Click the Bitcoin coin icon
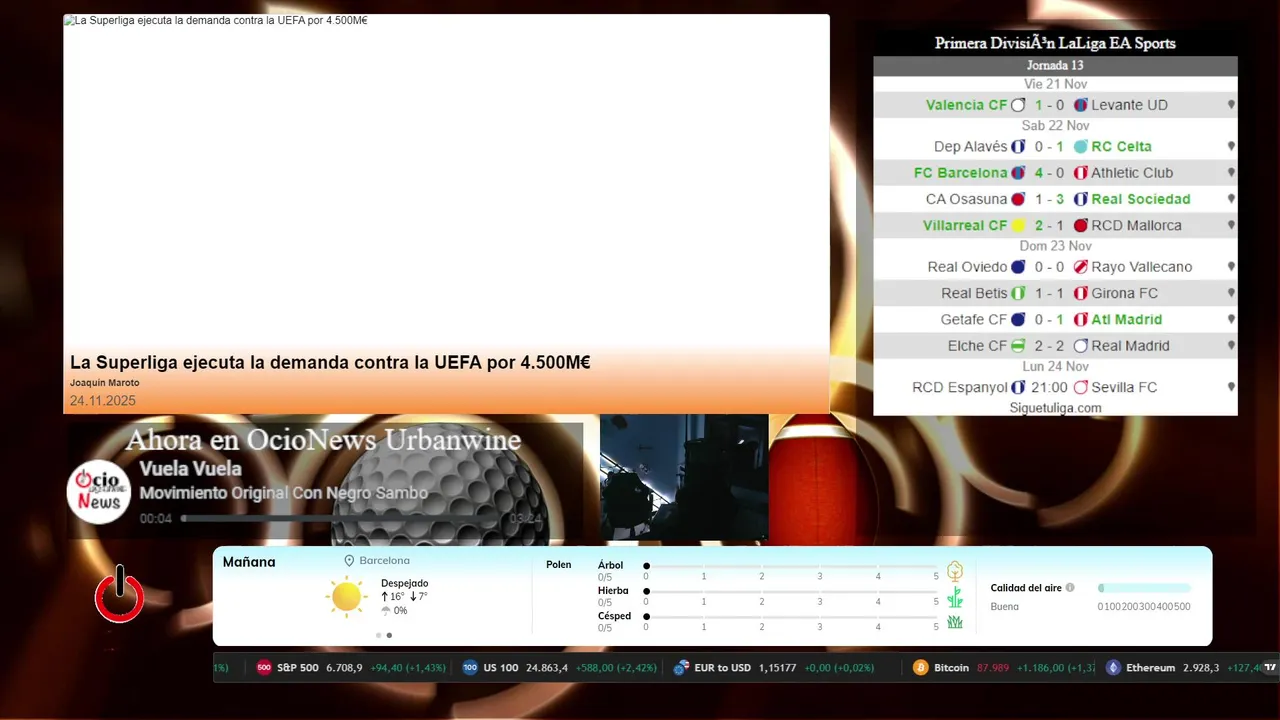1280x720 pixels. click(921, 668)
